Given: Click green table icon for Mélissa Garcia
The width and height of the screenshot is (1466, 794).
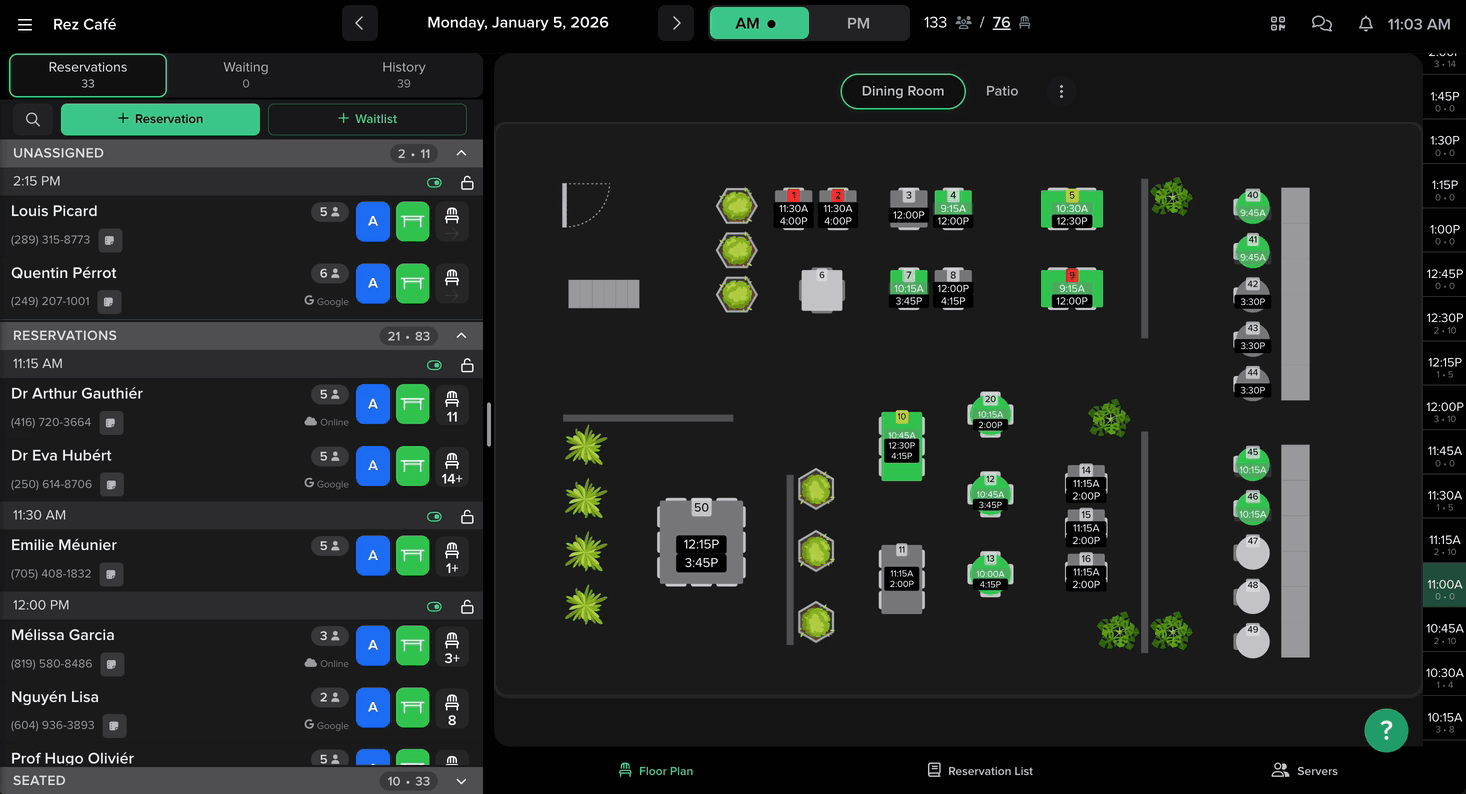Looking at the screenshot, I should (412, 645).
